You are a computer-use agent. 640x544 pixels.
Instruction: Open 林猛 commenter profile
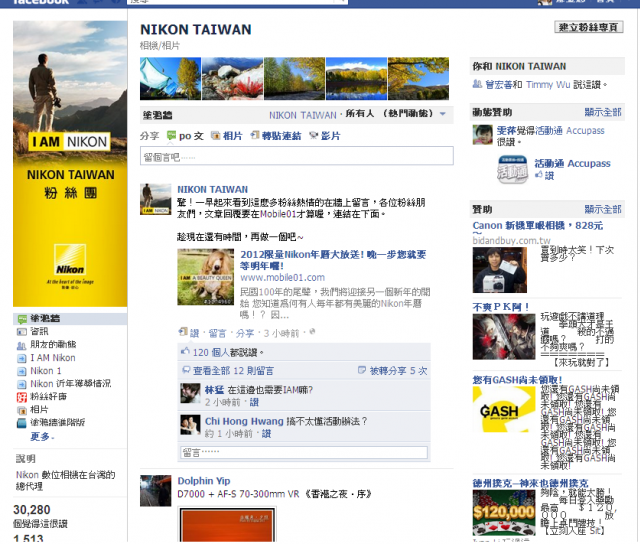coord(214,390)
